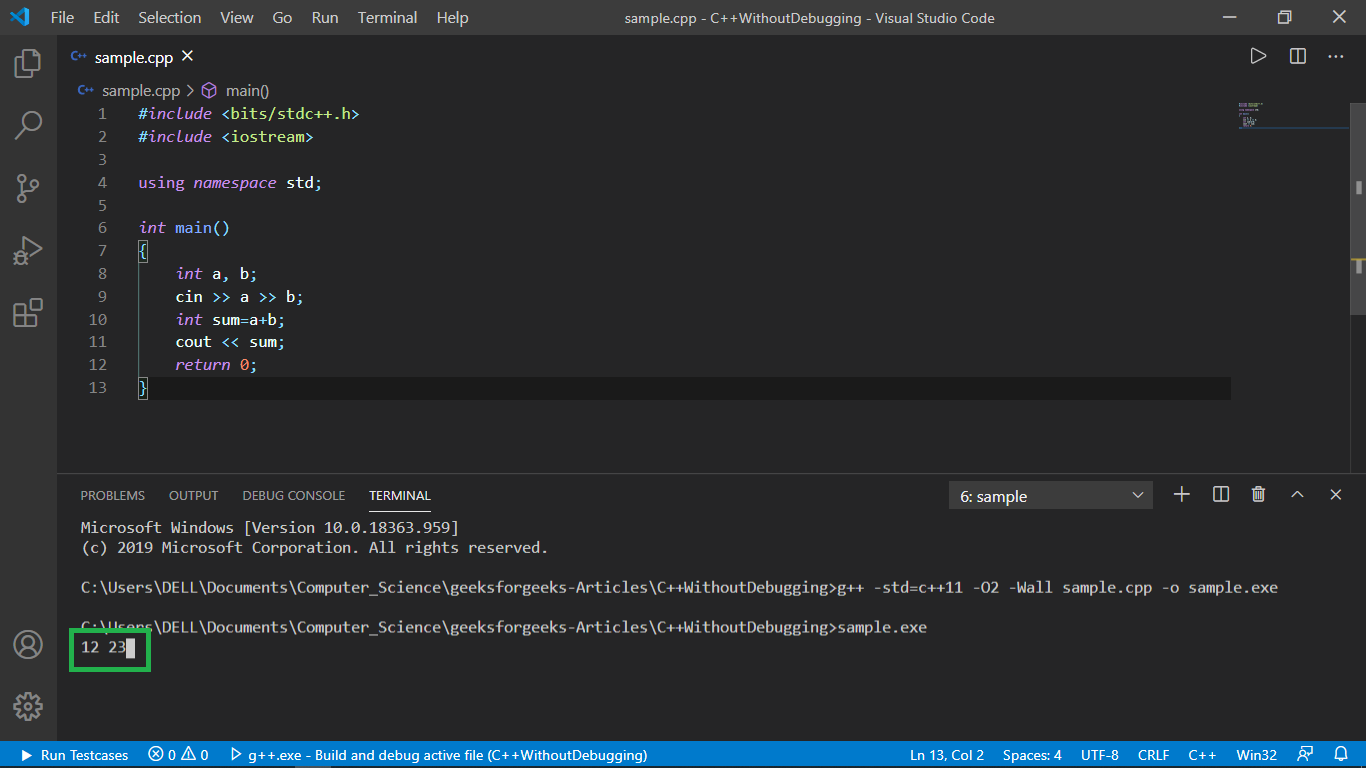Select the sample.cpp editor tab
Screen dimensions: 1366x768
click(133, 57)
